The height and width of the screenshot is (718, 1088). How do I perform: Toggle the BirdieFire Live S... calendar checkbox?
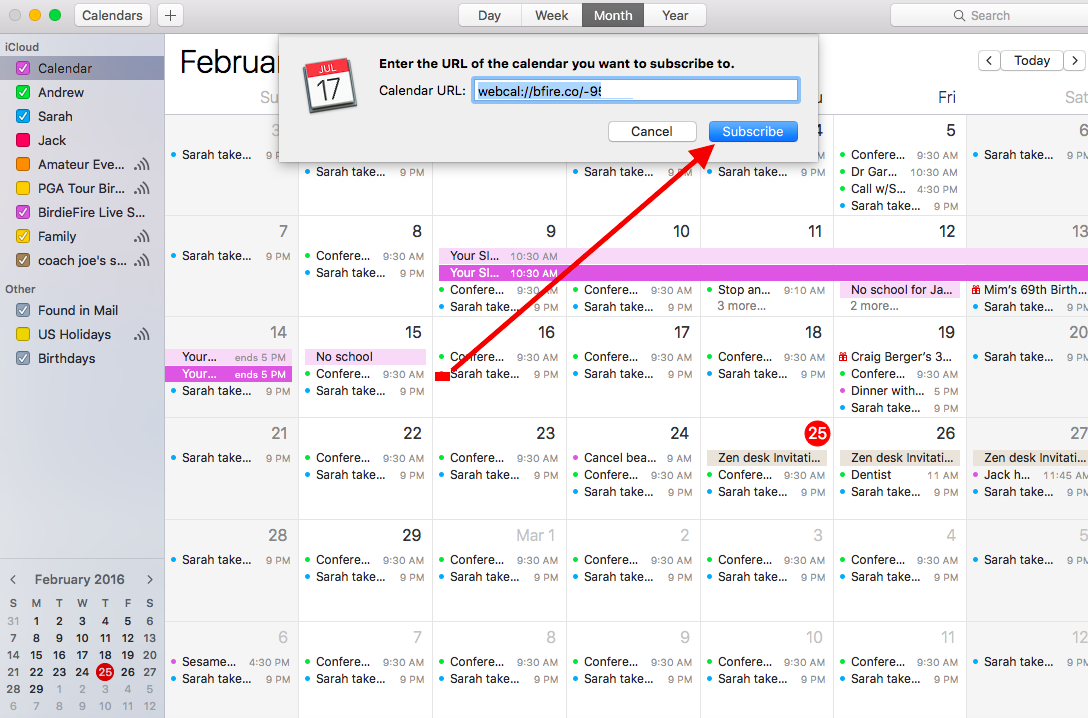[23, 212]
